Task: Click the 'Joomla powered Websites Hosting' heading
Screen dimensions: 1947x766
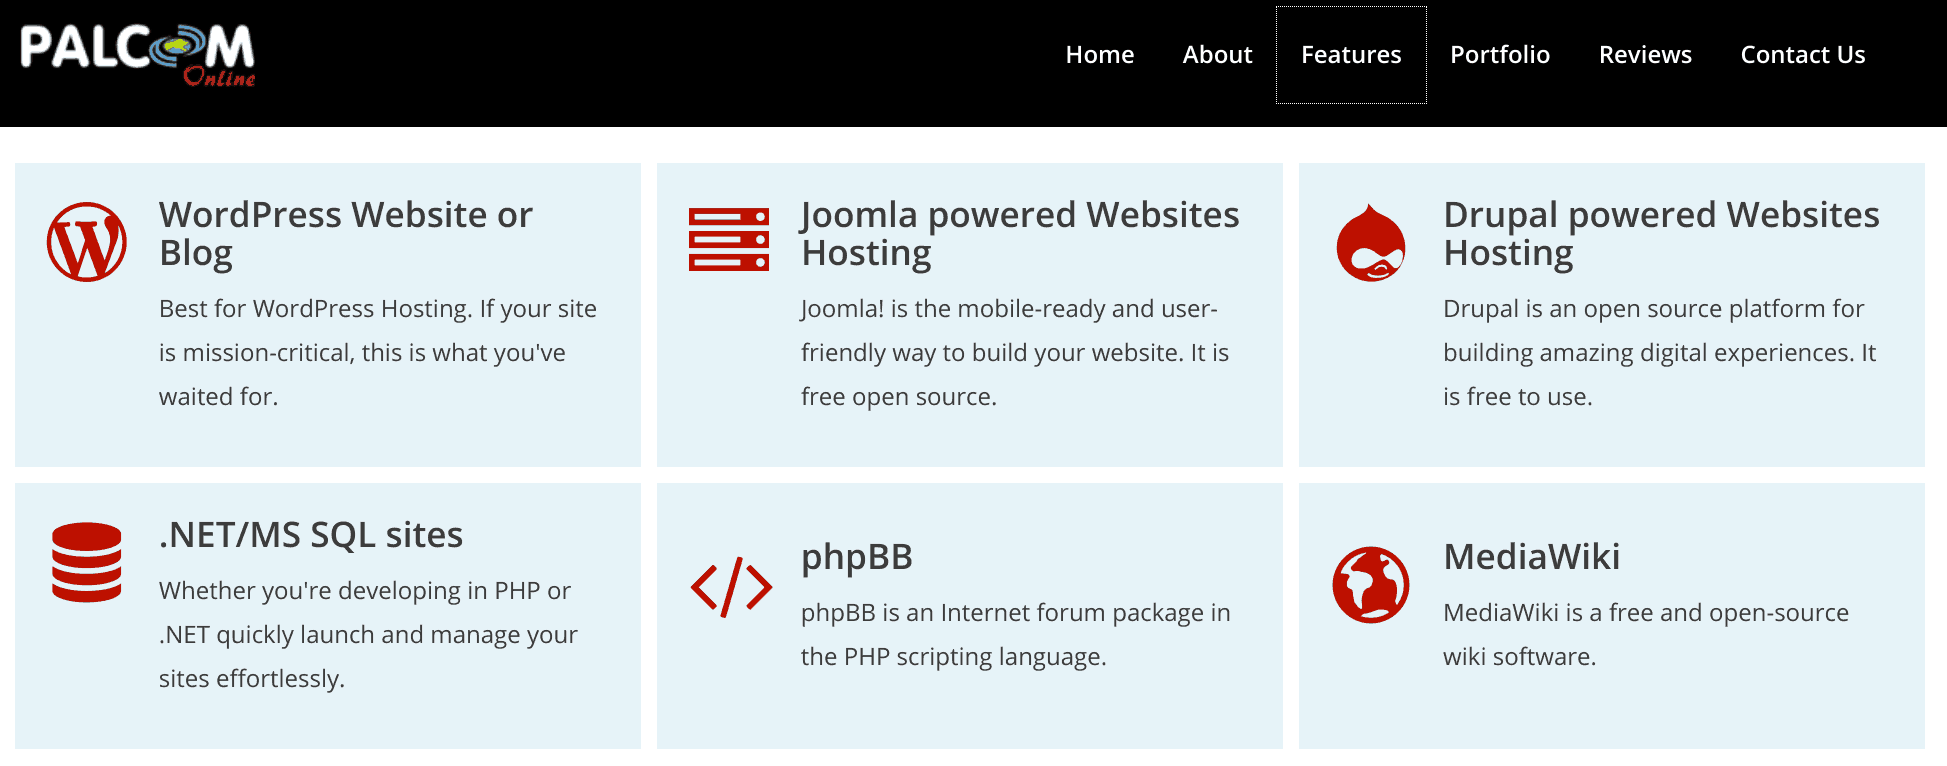Action: tap(1020, 234)
